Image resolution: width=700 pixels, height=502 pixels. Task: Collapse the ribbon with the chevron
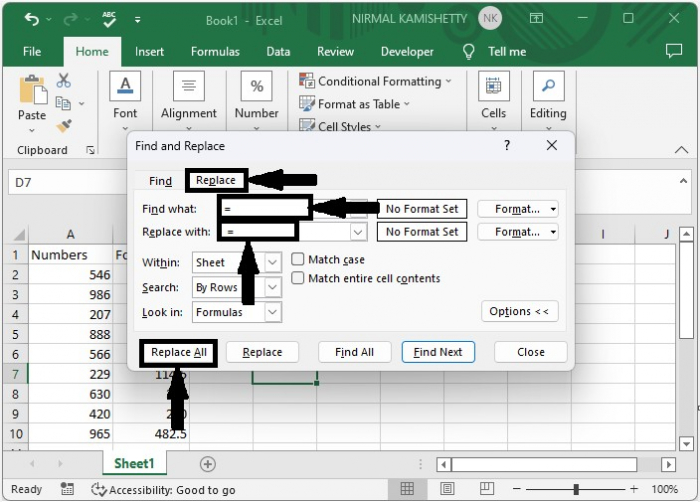click(681, 150)
